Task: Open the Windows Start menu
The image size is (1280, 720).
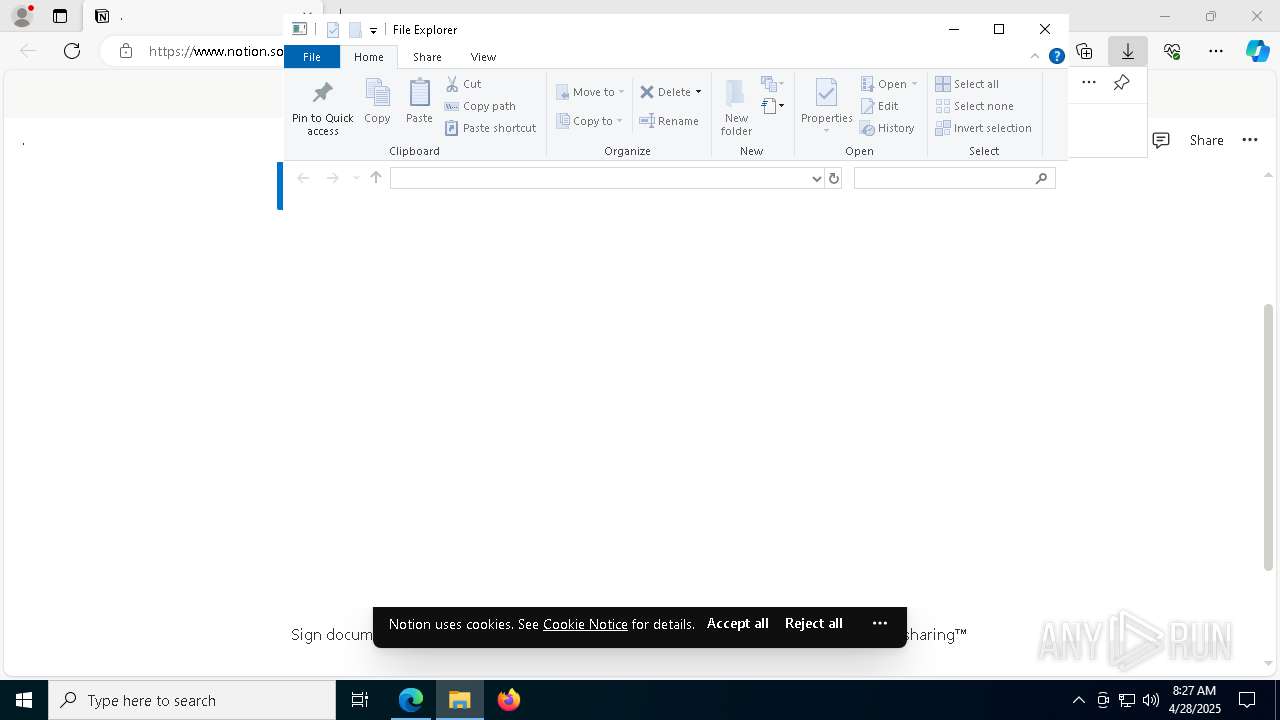Action: 24,700
